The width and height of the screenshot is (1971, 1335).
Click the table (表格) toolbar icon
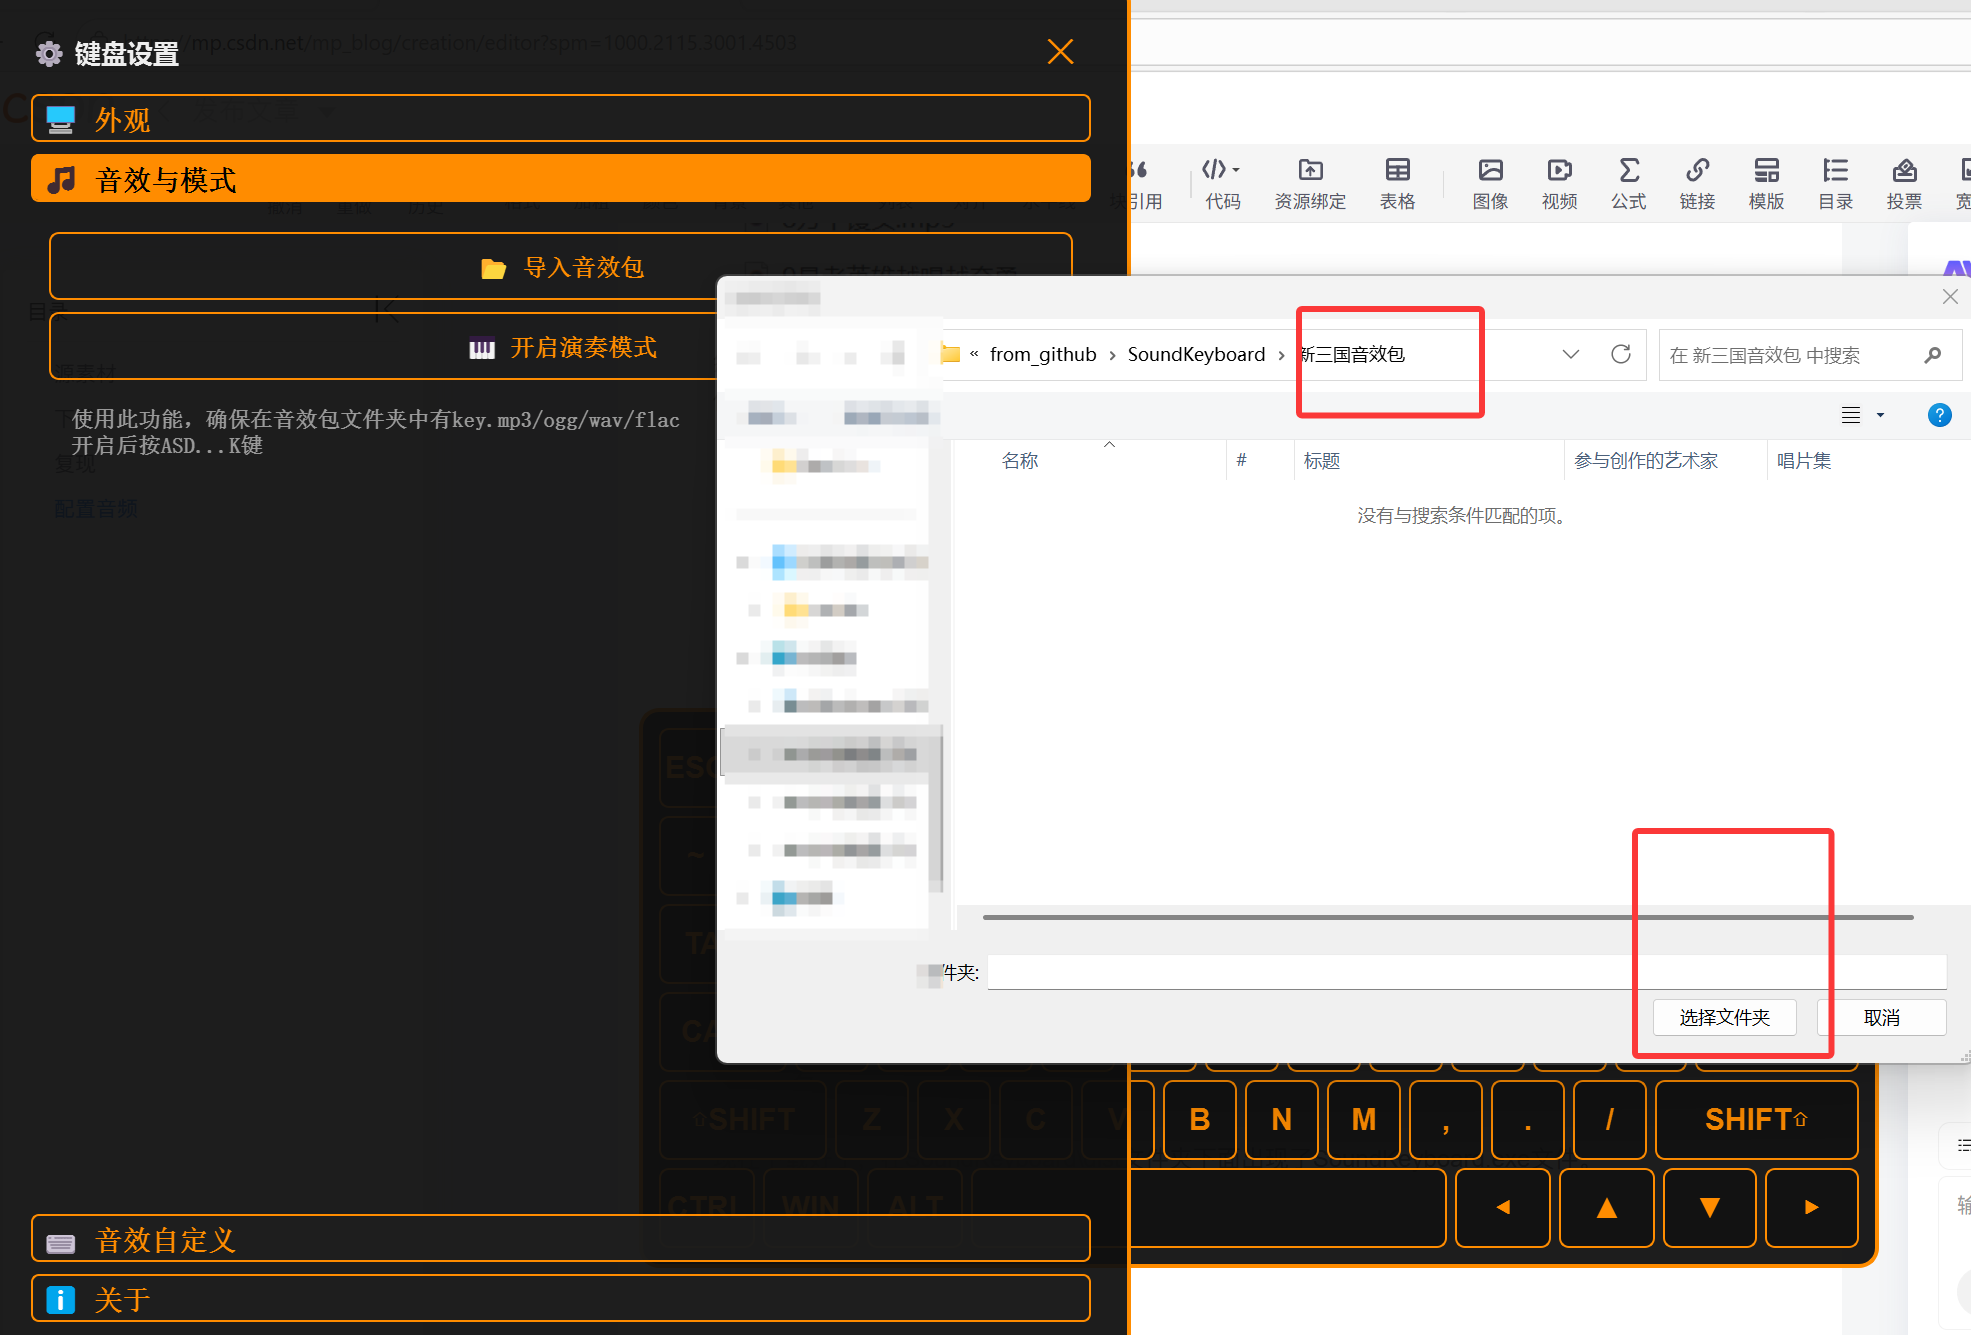(1397, 183)
